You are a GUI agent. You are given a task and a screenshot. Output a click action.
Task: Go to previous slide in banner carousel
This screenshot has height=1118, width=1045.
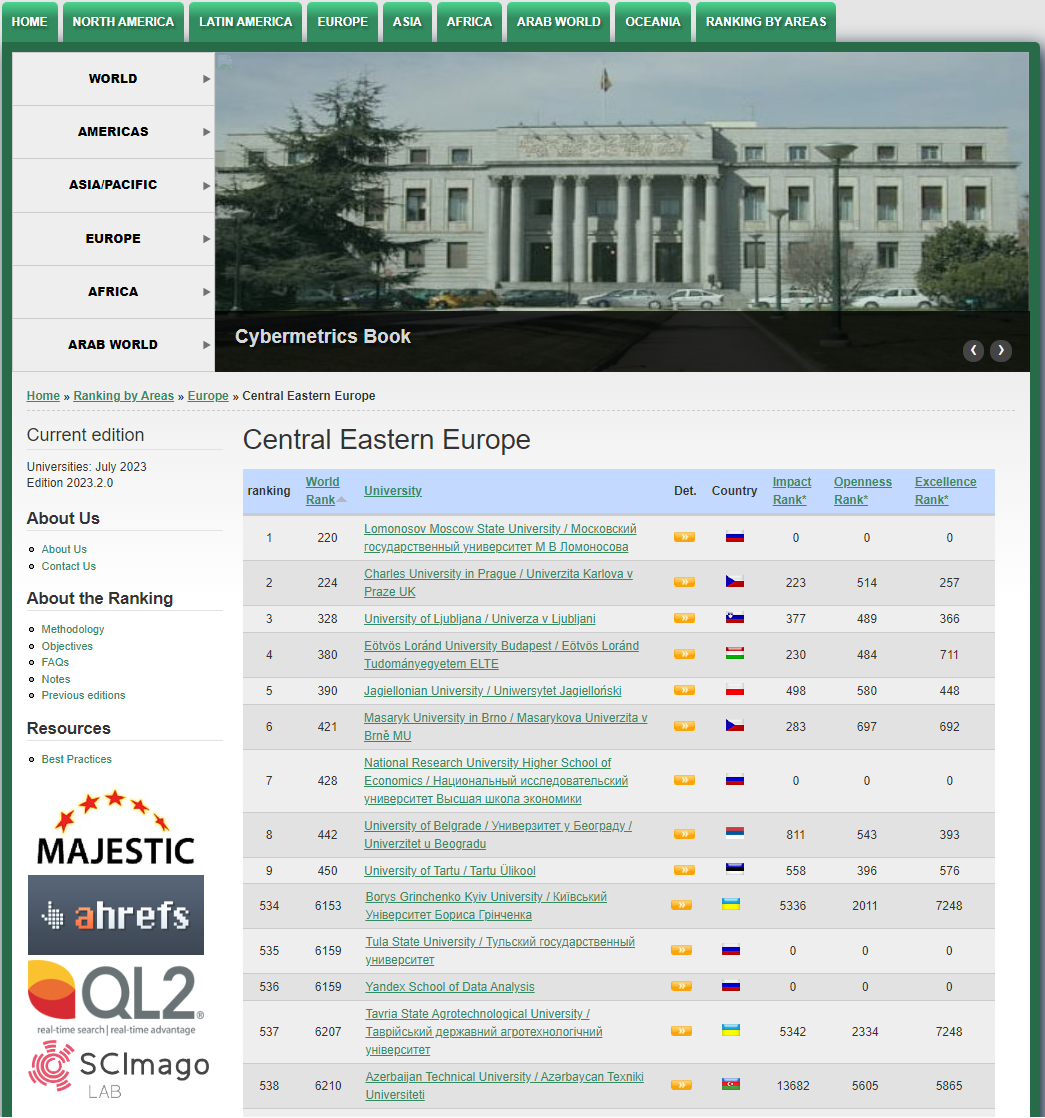pos(973,350)
